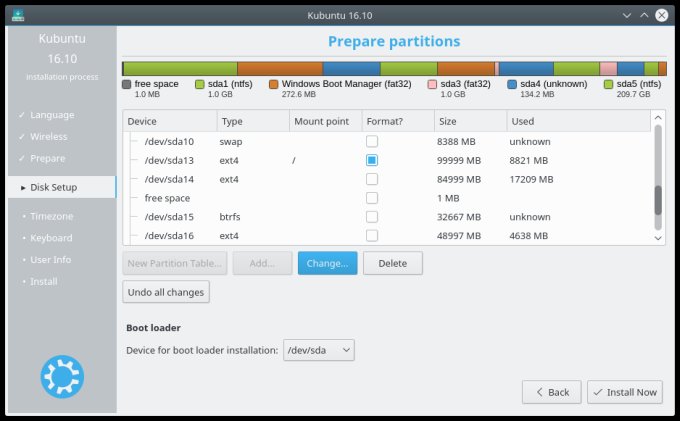Click the 17209 MB used cell
This screenshot has height=421, width=680.
[531, 179]
